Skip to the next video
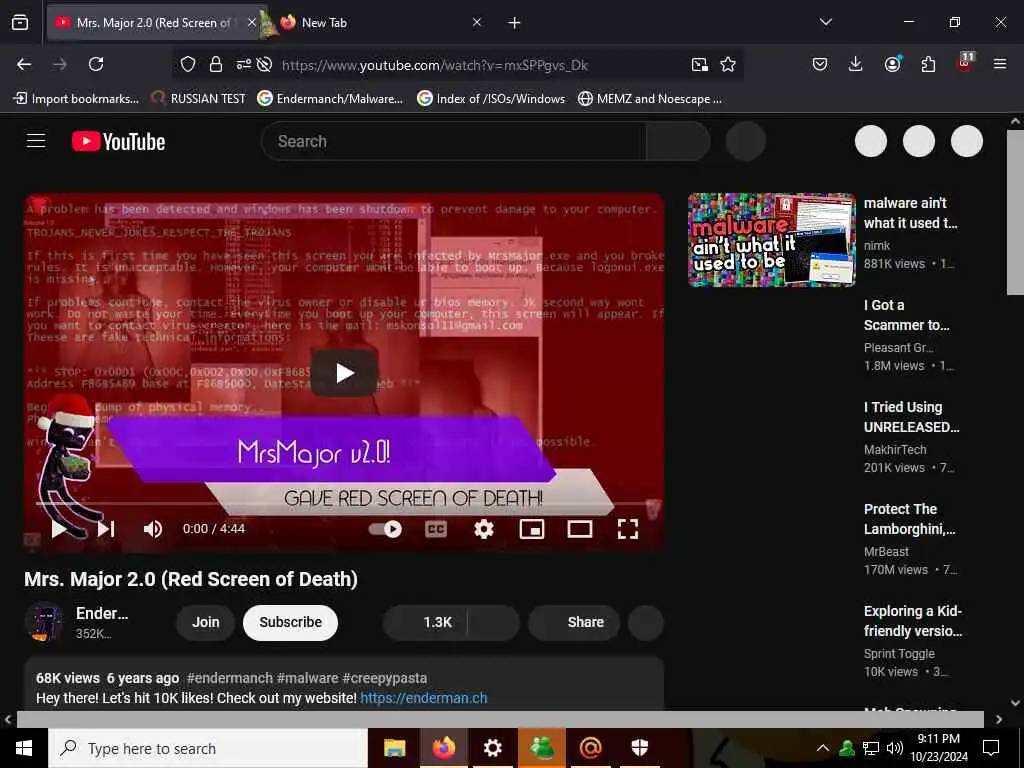 (x=106, y=529)
